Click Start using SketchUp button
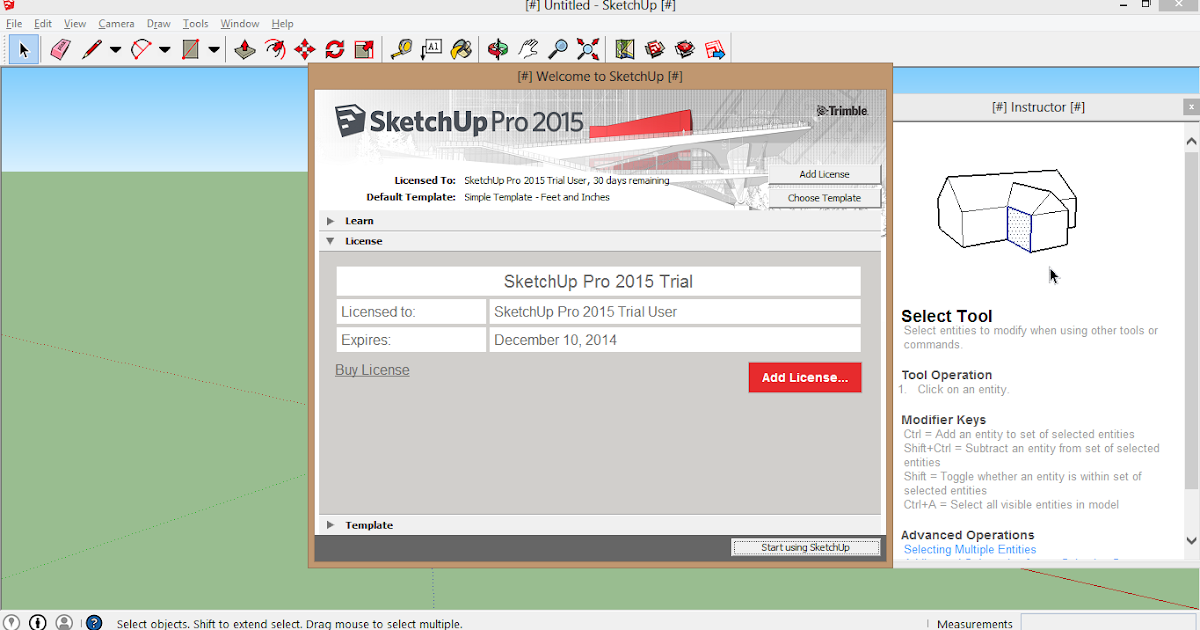This screenshot has height=630, width=1200. 805,547
